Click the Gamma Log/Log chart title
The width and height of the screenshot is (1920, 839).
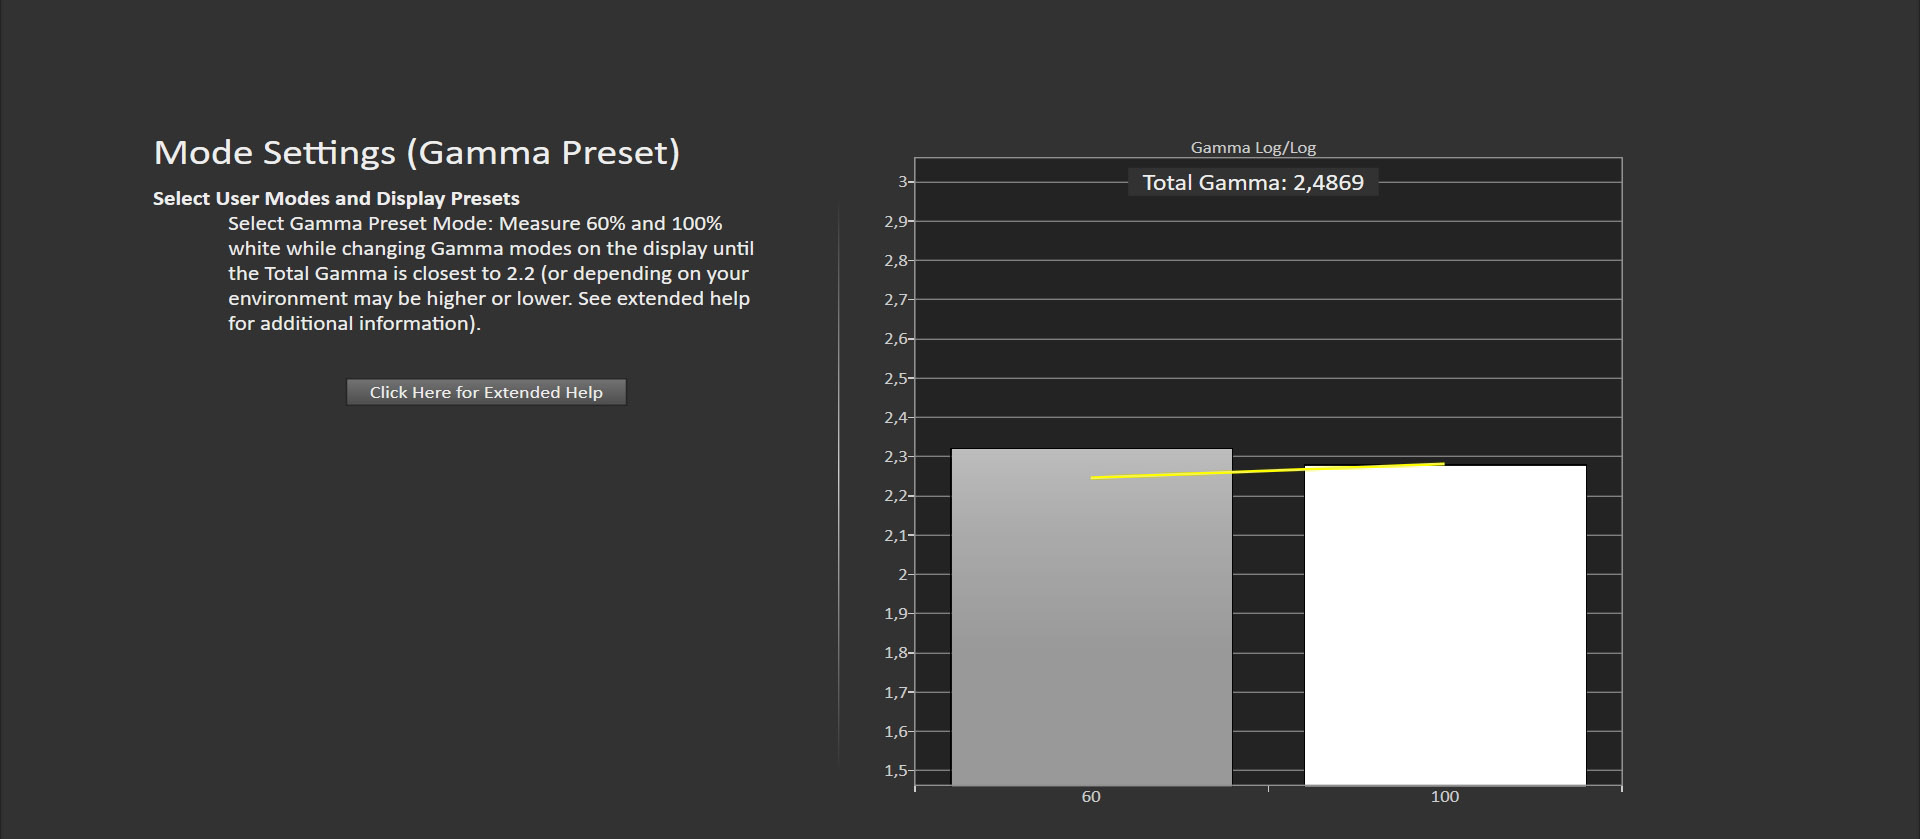1253,147
